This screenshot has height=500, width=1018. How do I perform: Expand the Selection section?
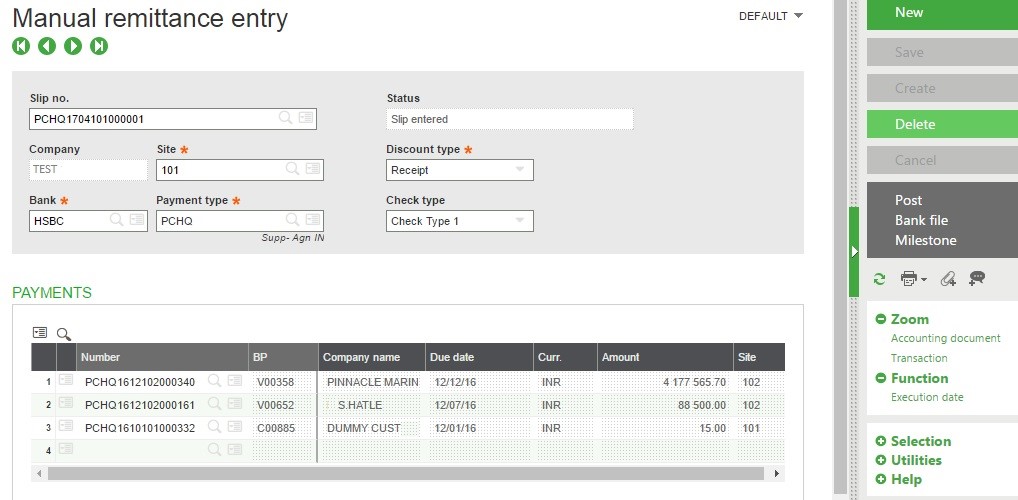click(881, 441)
